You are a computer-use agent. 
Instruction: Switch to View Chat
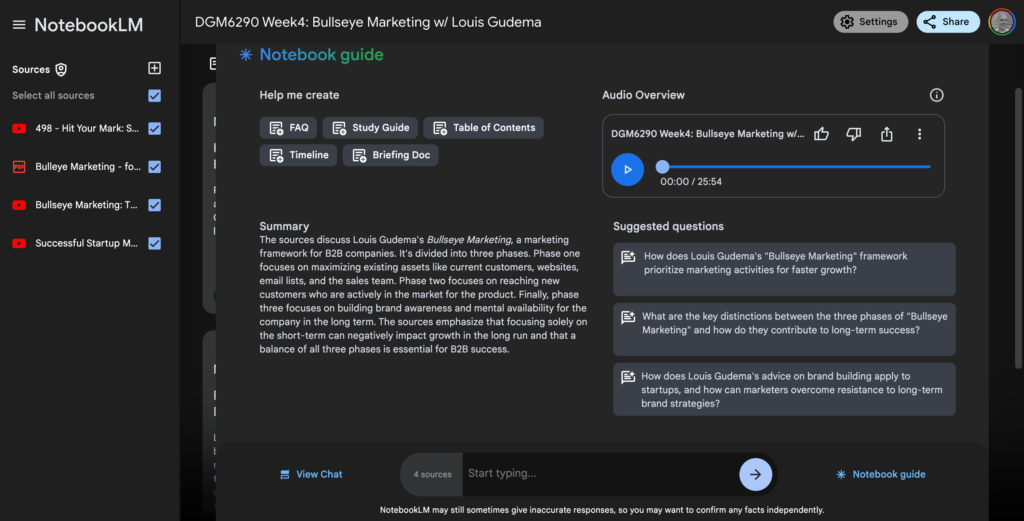(x=311, y=475)
